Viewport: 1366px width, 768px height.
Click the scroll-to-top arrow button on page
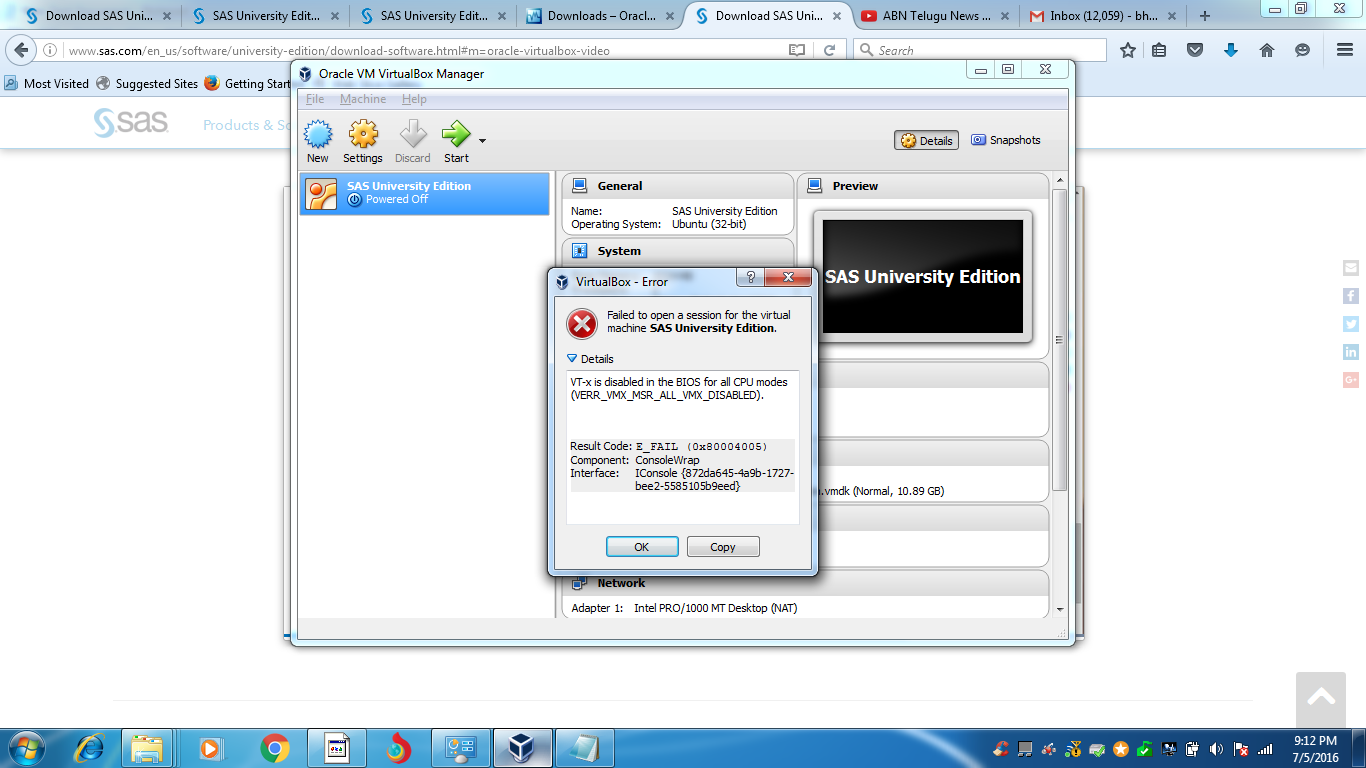point(1321,698)
